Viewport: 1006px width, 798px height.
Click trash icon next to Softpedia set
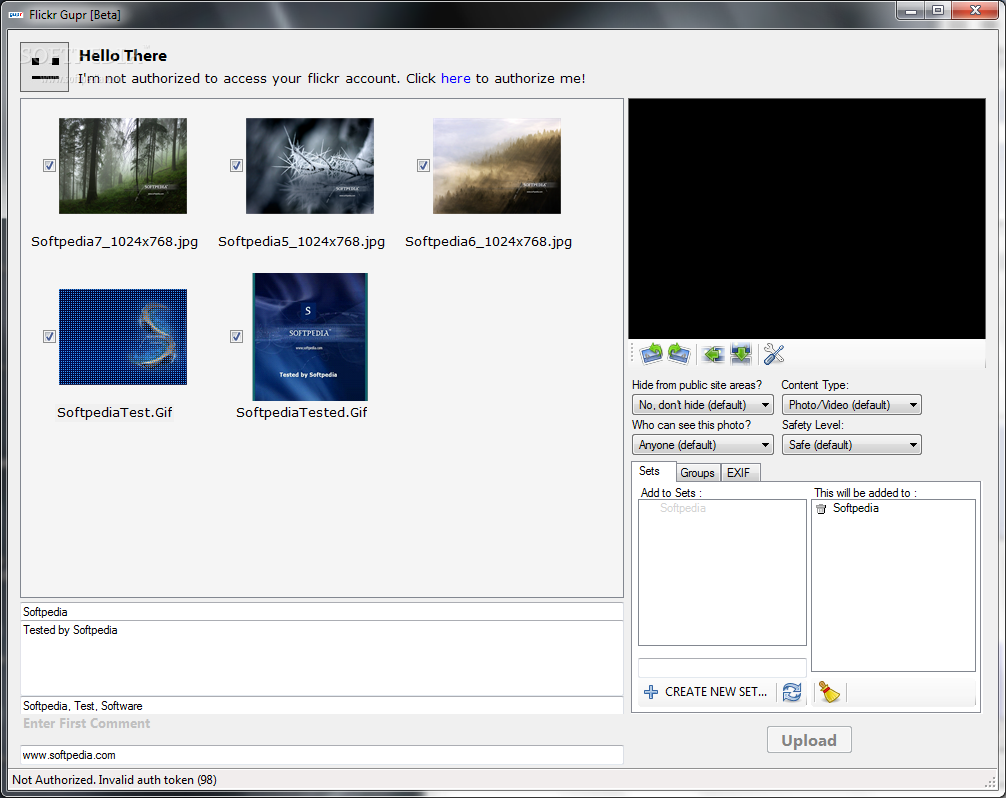click(x=821, y=509)
